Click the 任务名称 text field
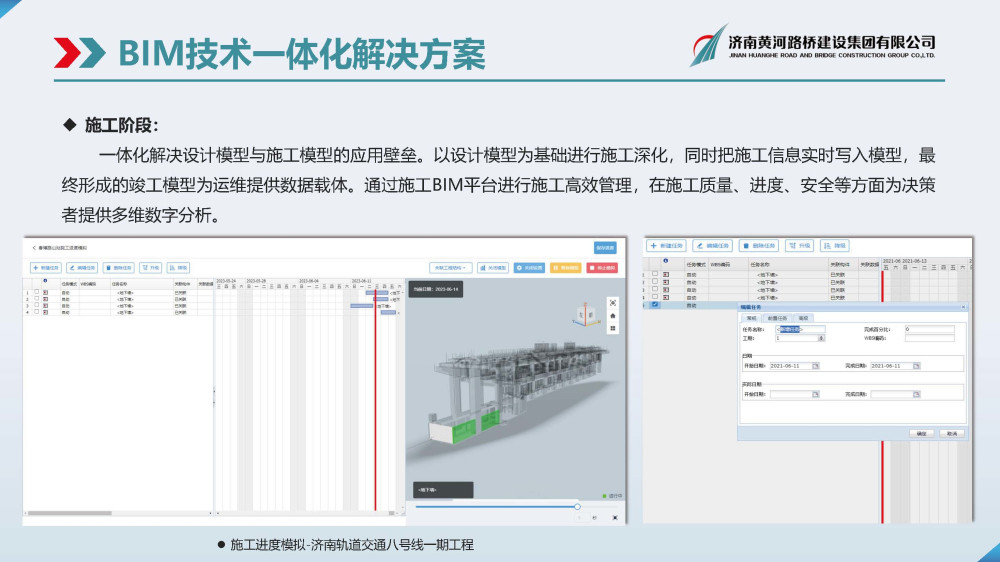The image size is (1000, 562). point(800,329)
